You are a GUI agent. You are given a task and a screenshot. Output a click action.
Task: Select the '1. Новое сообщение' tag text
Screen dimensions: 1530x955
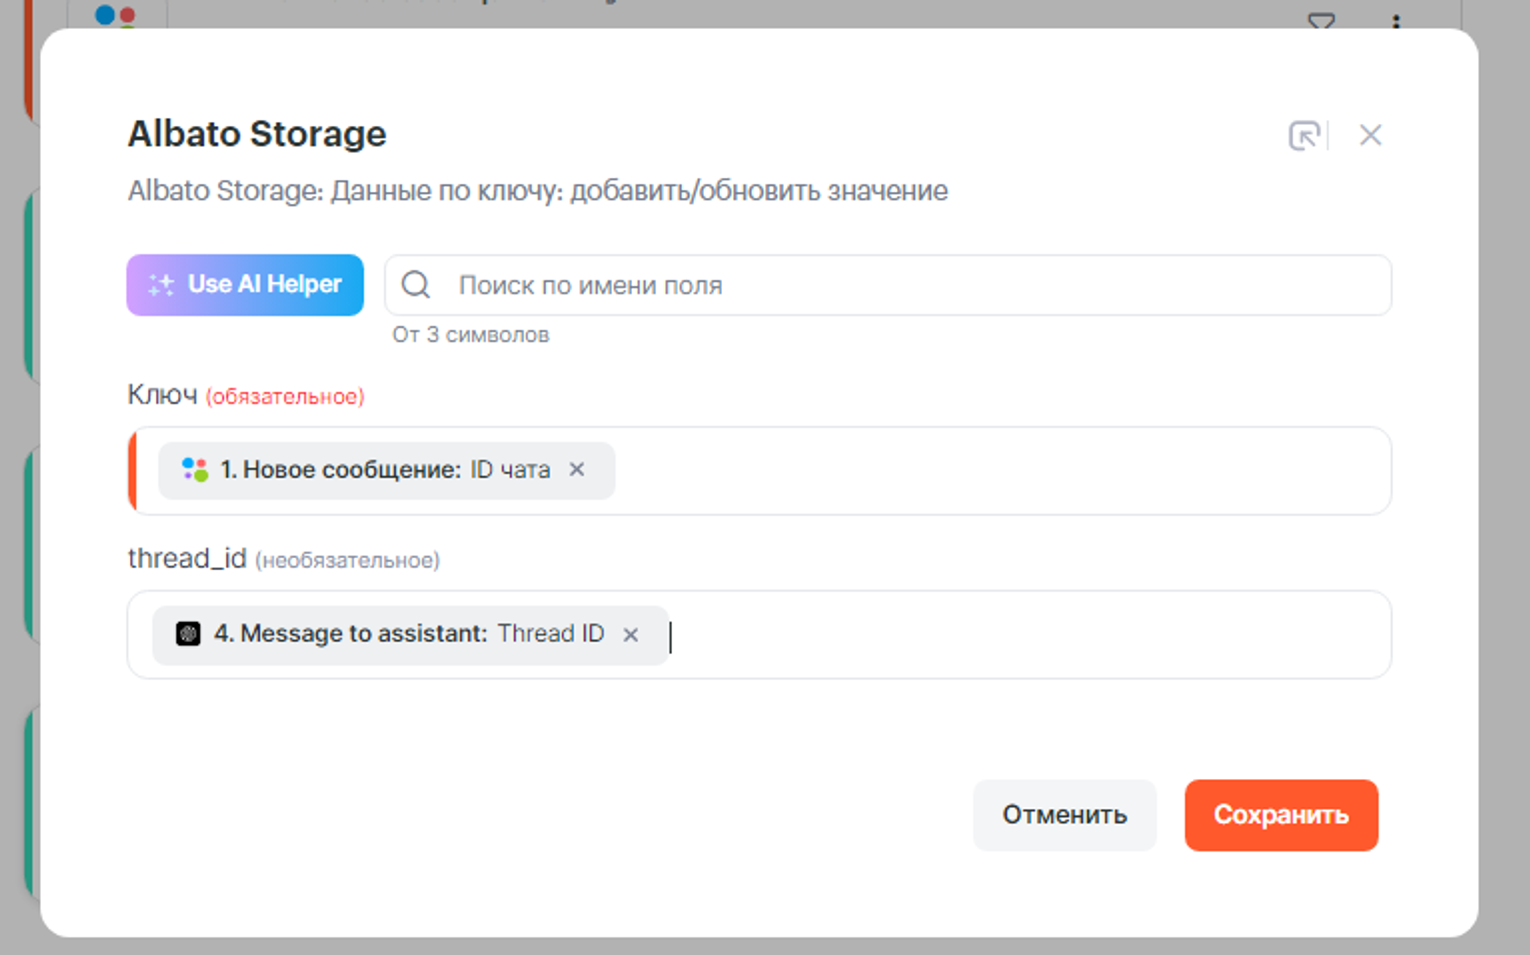pyautogui.click(x=340, y=470)
